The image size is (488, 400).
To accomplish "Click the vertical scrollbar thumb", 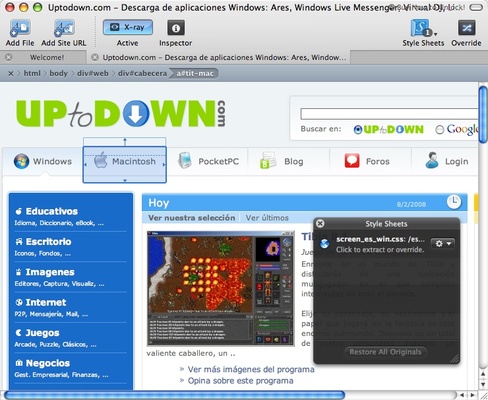I will (483, 115).
